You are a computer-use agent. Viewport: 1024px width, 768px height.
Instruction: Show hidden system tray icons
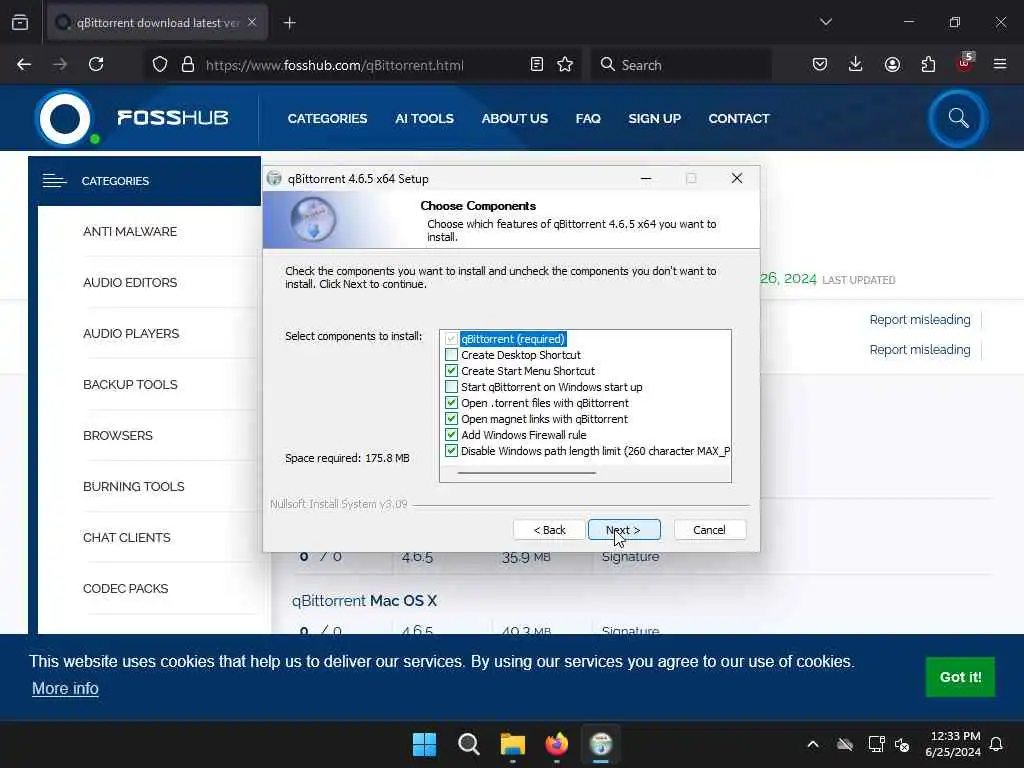[x=812, y=744]
